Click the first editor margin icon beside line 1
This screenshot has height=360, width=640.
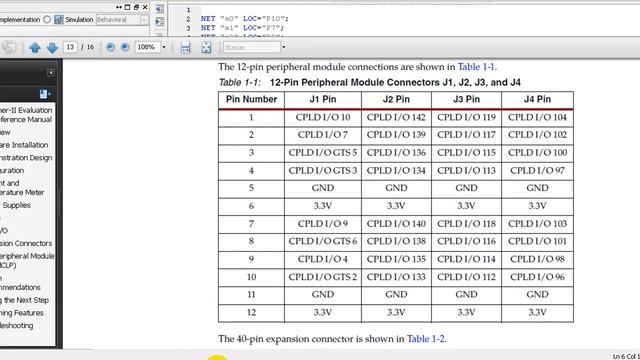click(160, 9)
